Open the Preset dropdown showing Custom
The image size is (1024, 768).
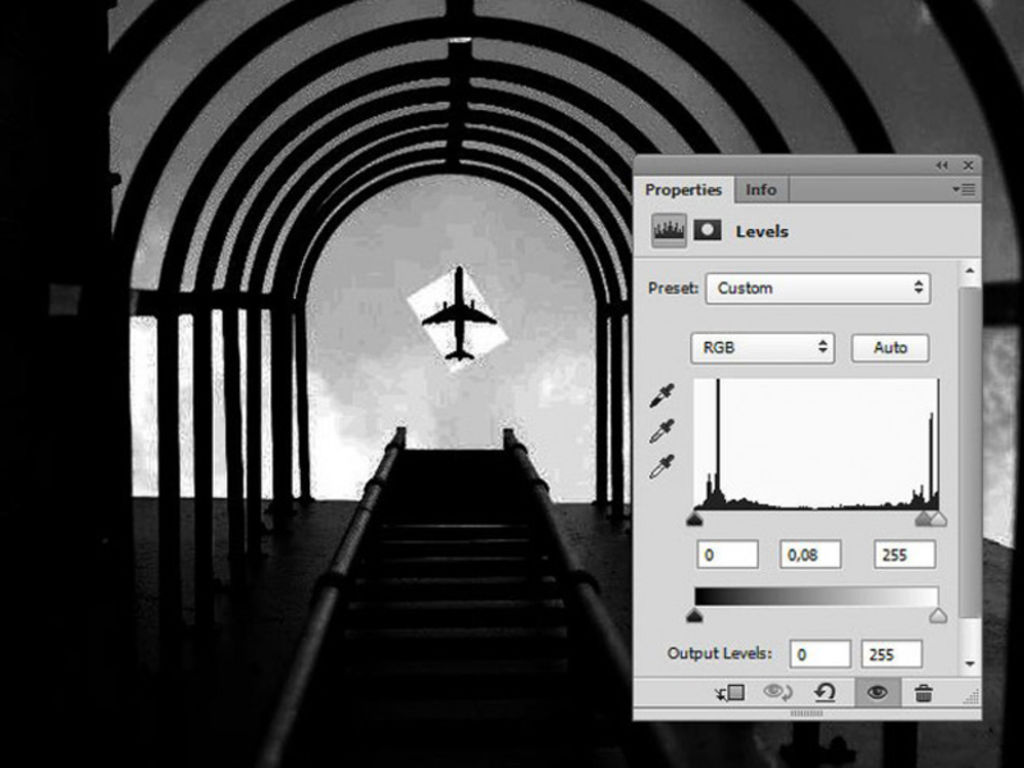tap(817, 288)
